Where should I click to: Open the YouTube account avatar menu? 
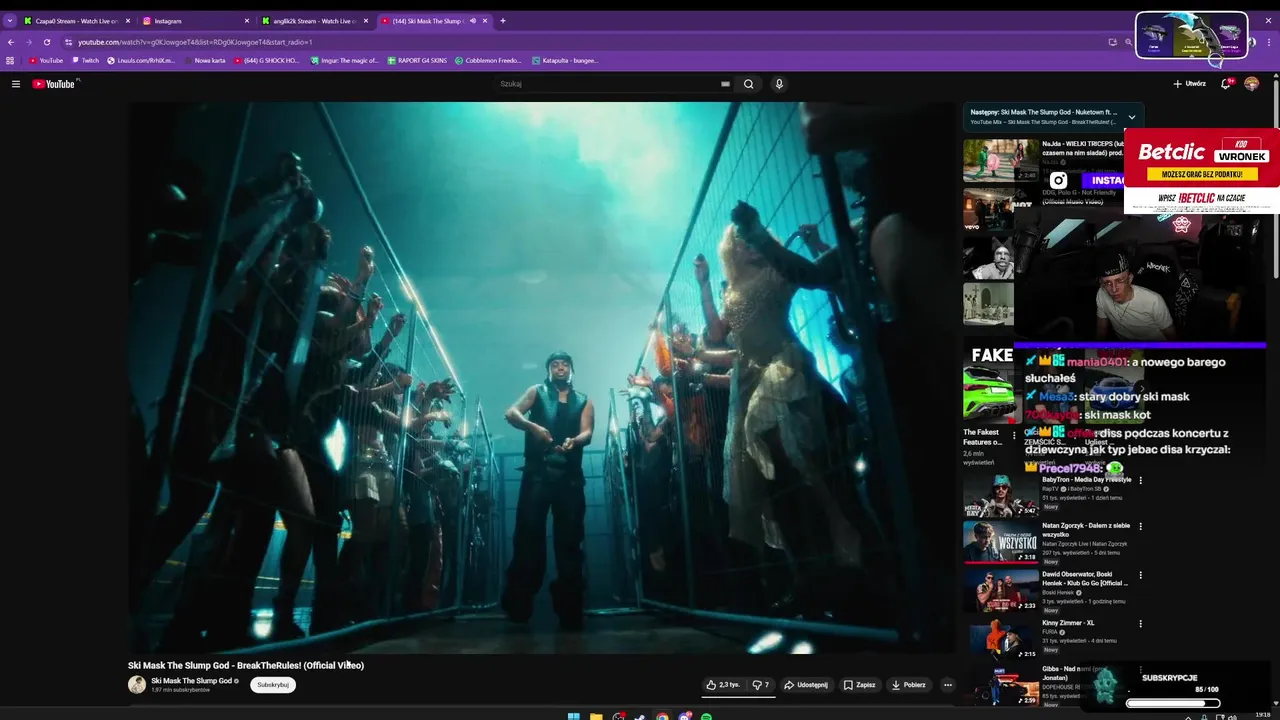pyautogui.click(x=1251, y=84)
